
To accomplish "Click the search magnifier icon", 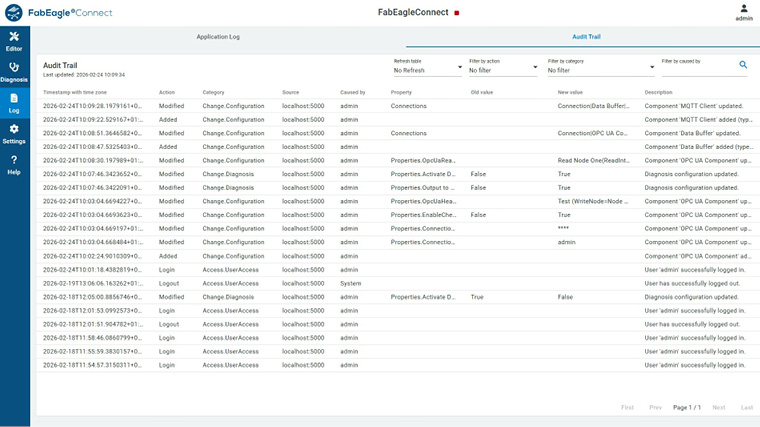I will point(743,65).
